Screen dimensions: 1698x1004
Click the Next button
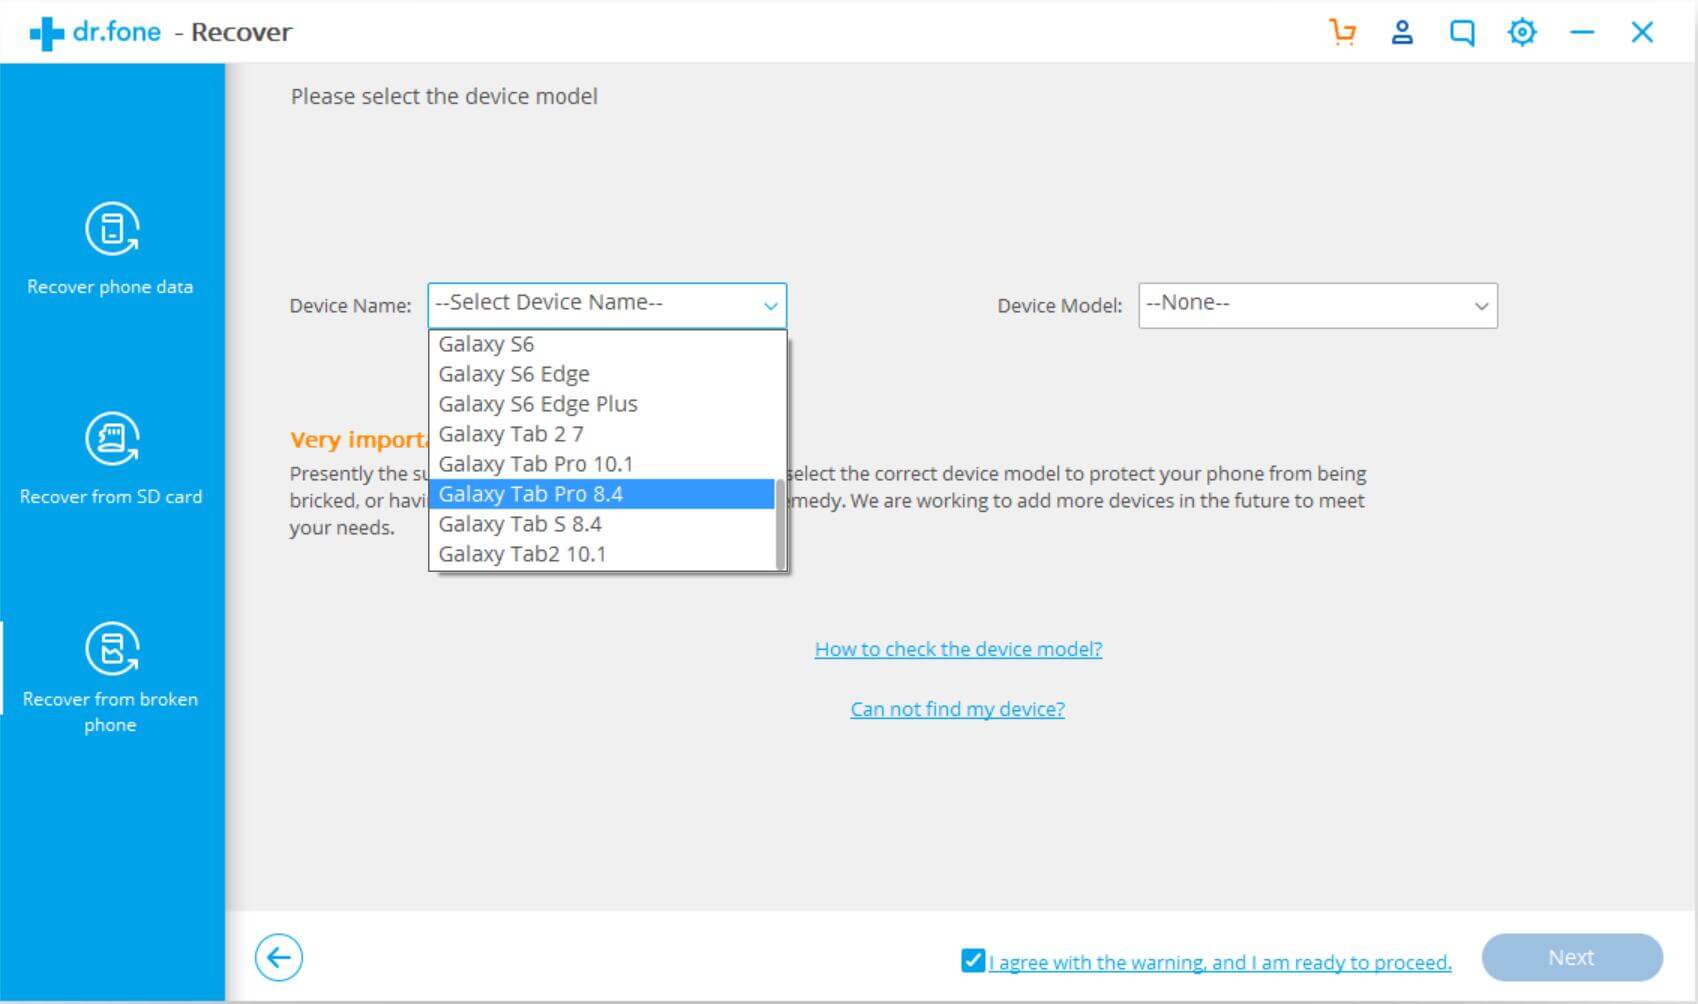tap(1572, 958)
